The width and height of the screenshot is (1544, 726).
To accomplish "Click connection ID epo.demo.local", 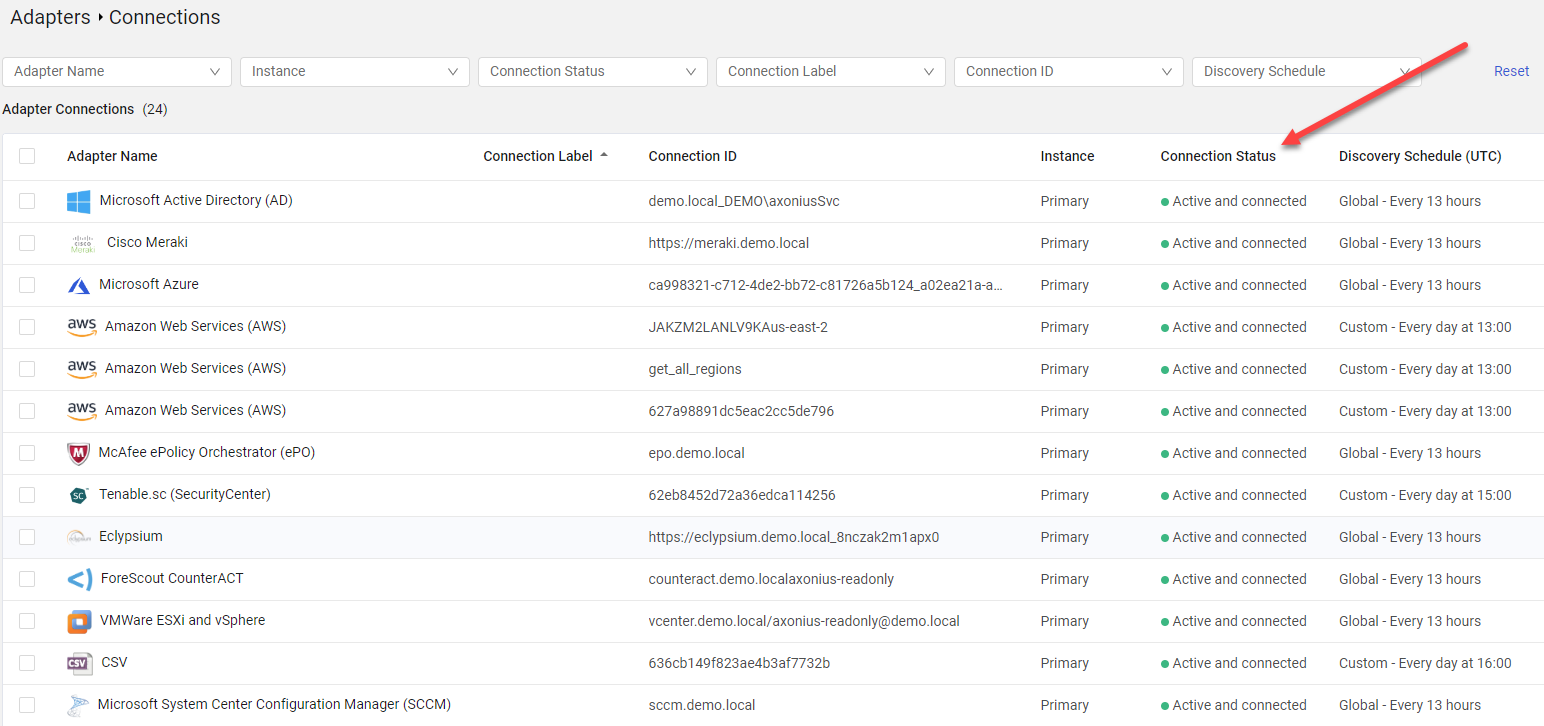I will [696, 453].
